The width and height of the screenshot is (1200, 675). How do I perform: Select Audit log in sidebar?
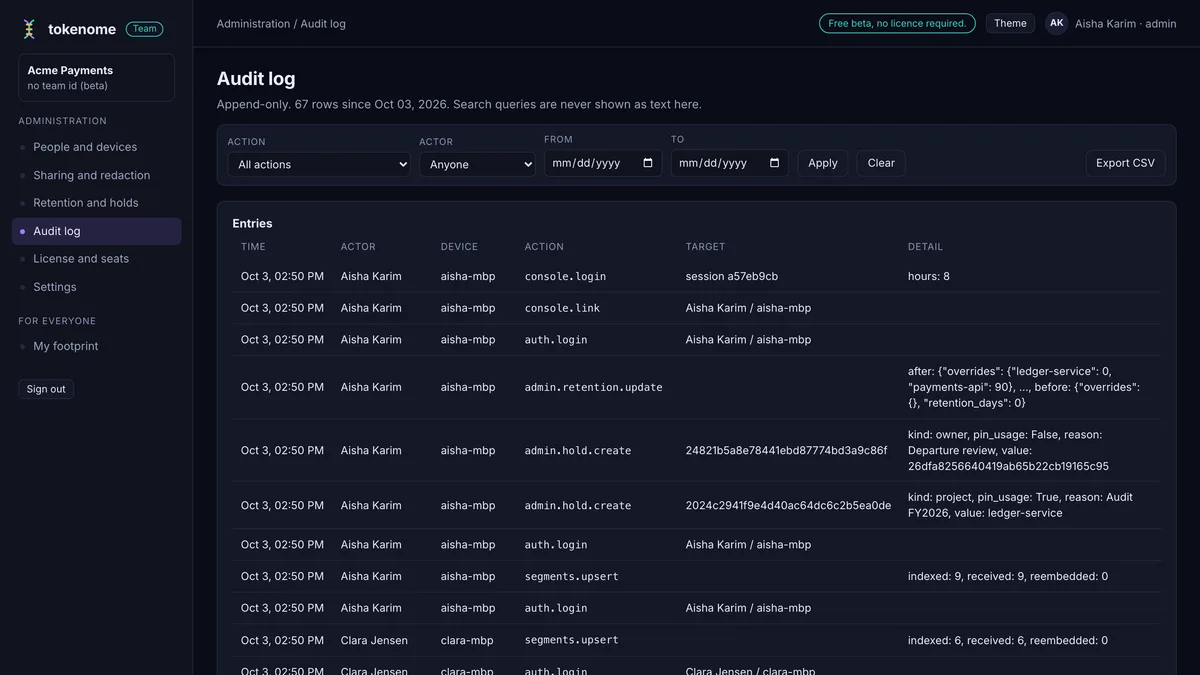pyautogui.click(x=96, y=231)
